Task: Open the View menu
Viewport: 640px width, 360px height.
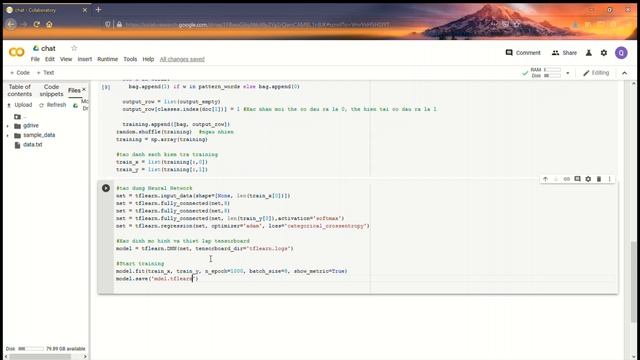Action: coord(66,59)
